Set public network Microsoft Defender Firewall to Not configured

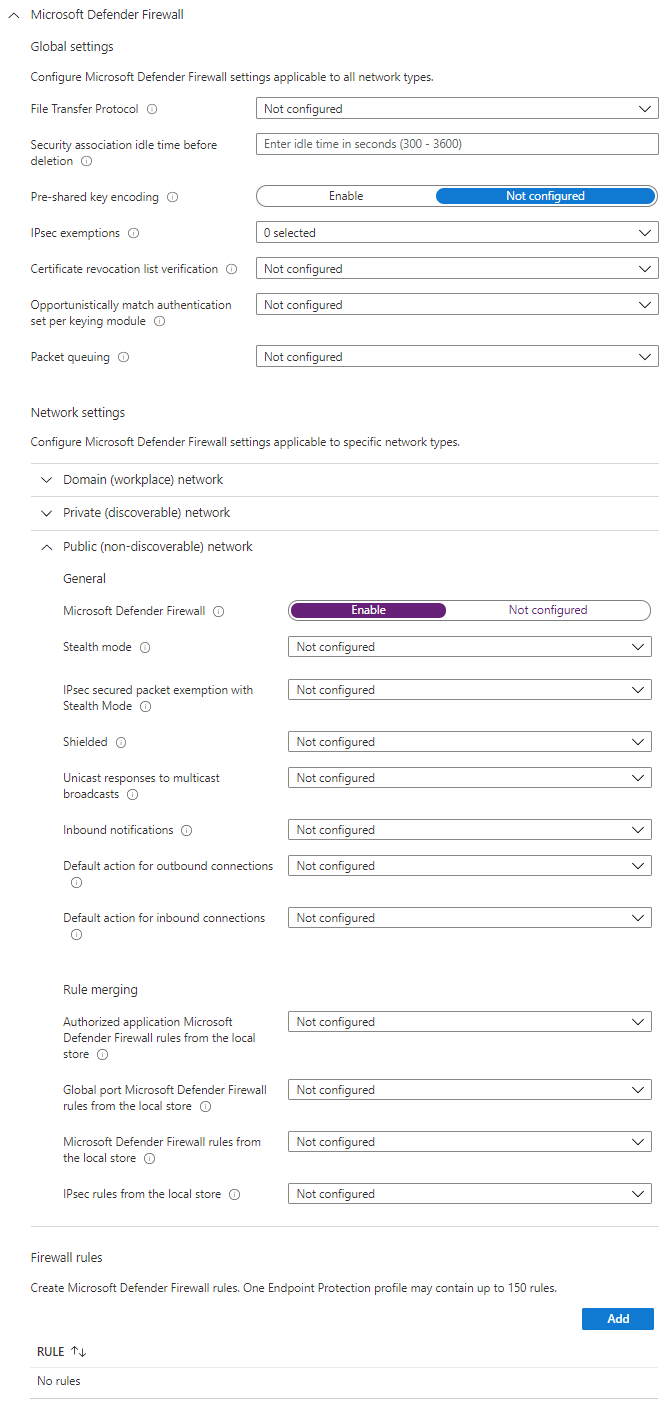coord(548,610)
